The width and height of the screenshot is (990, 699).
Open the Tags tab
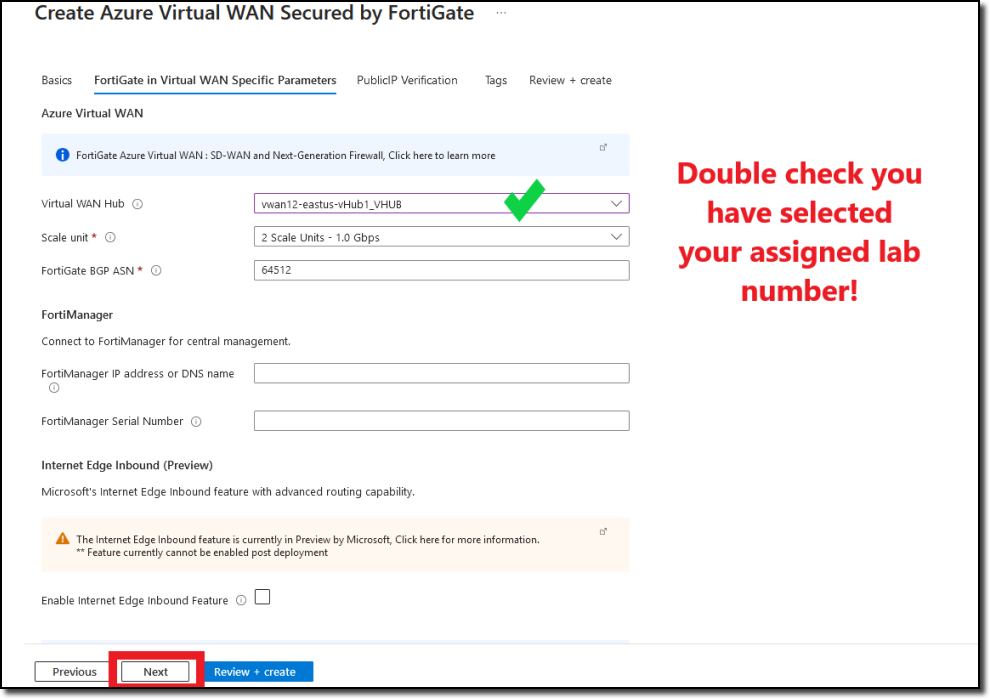(x=496, y=80)
